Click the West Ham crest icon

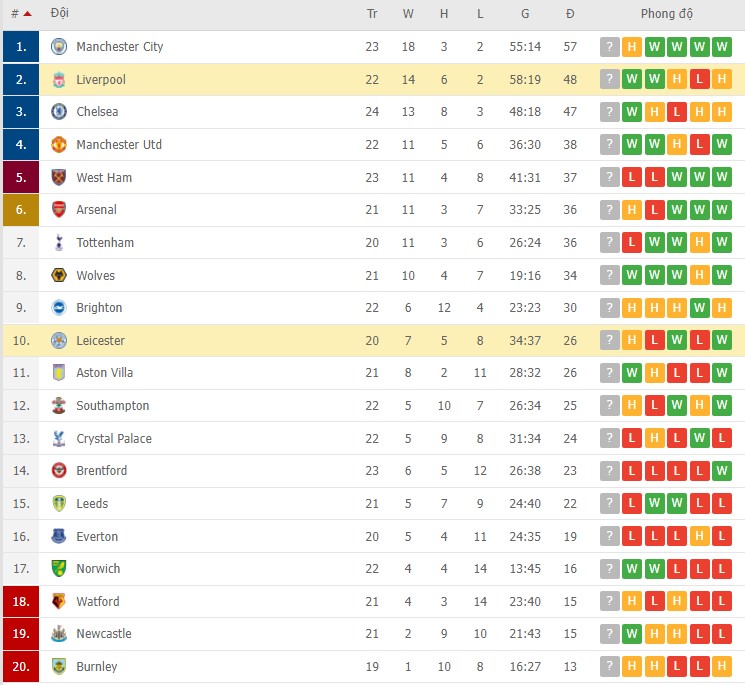[x=59, y=177]
